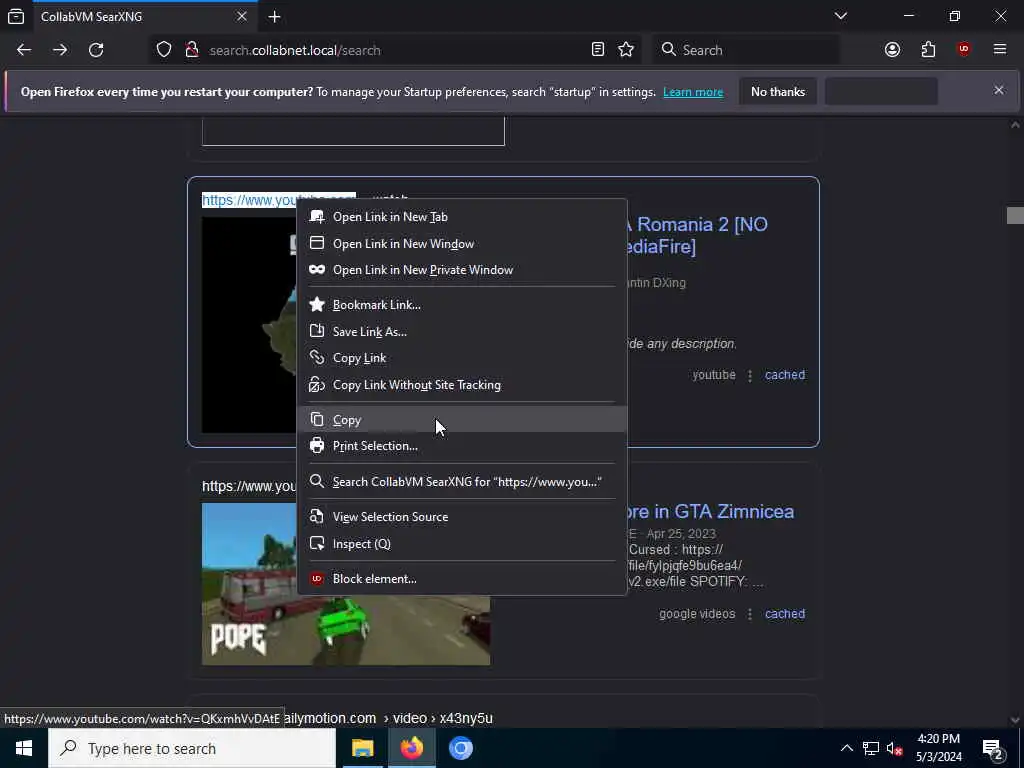Choose Open Link in New Private Window
The image size is (1024, 768).
point(462,270)
